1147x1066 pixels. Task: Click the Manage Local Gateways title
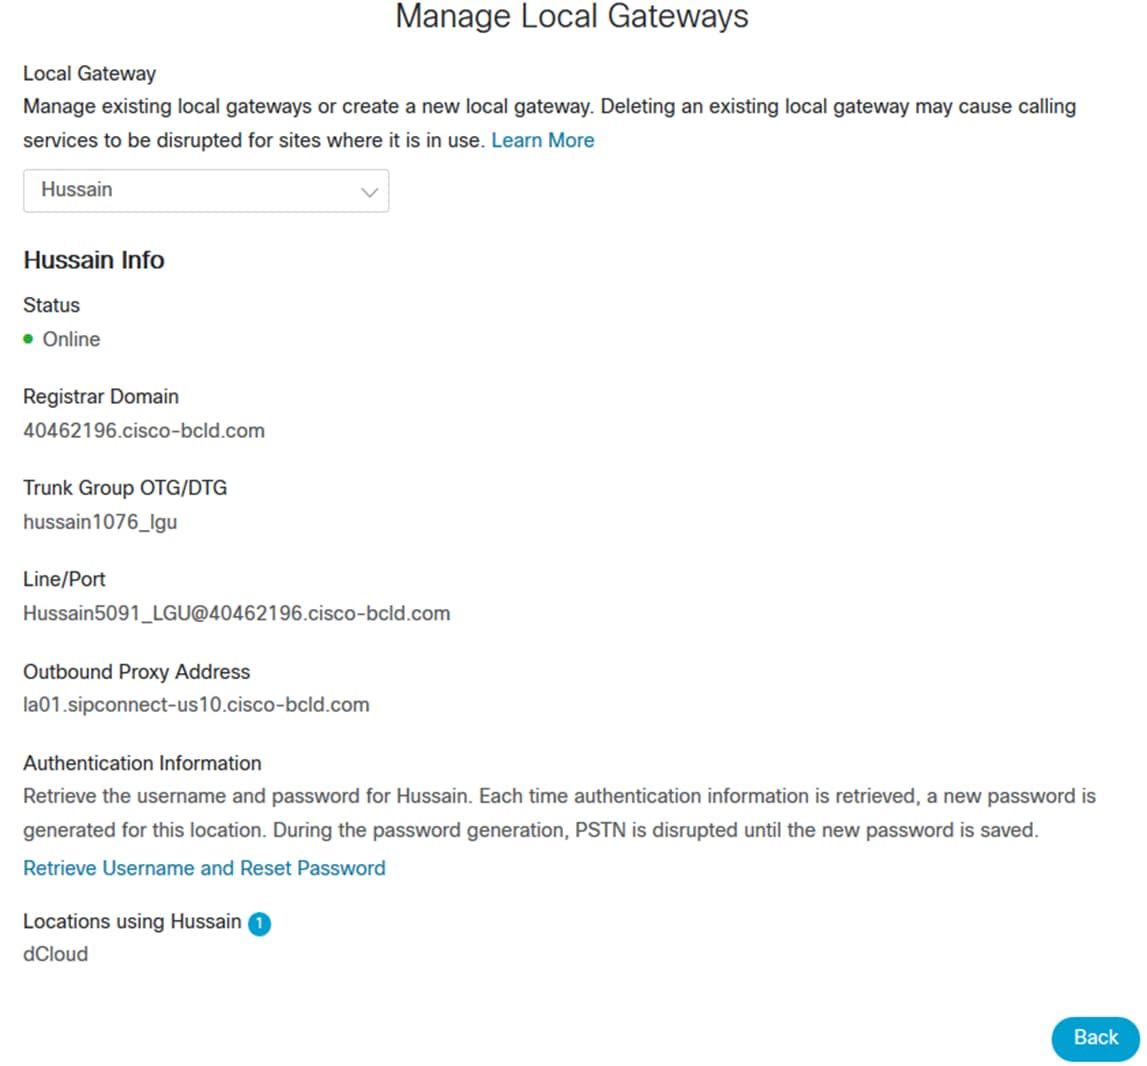[x=572, y=17]
